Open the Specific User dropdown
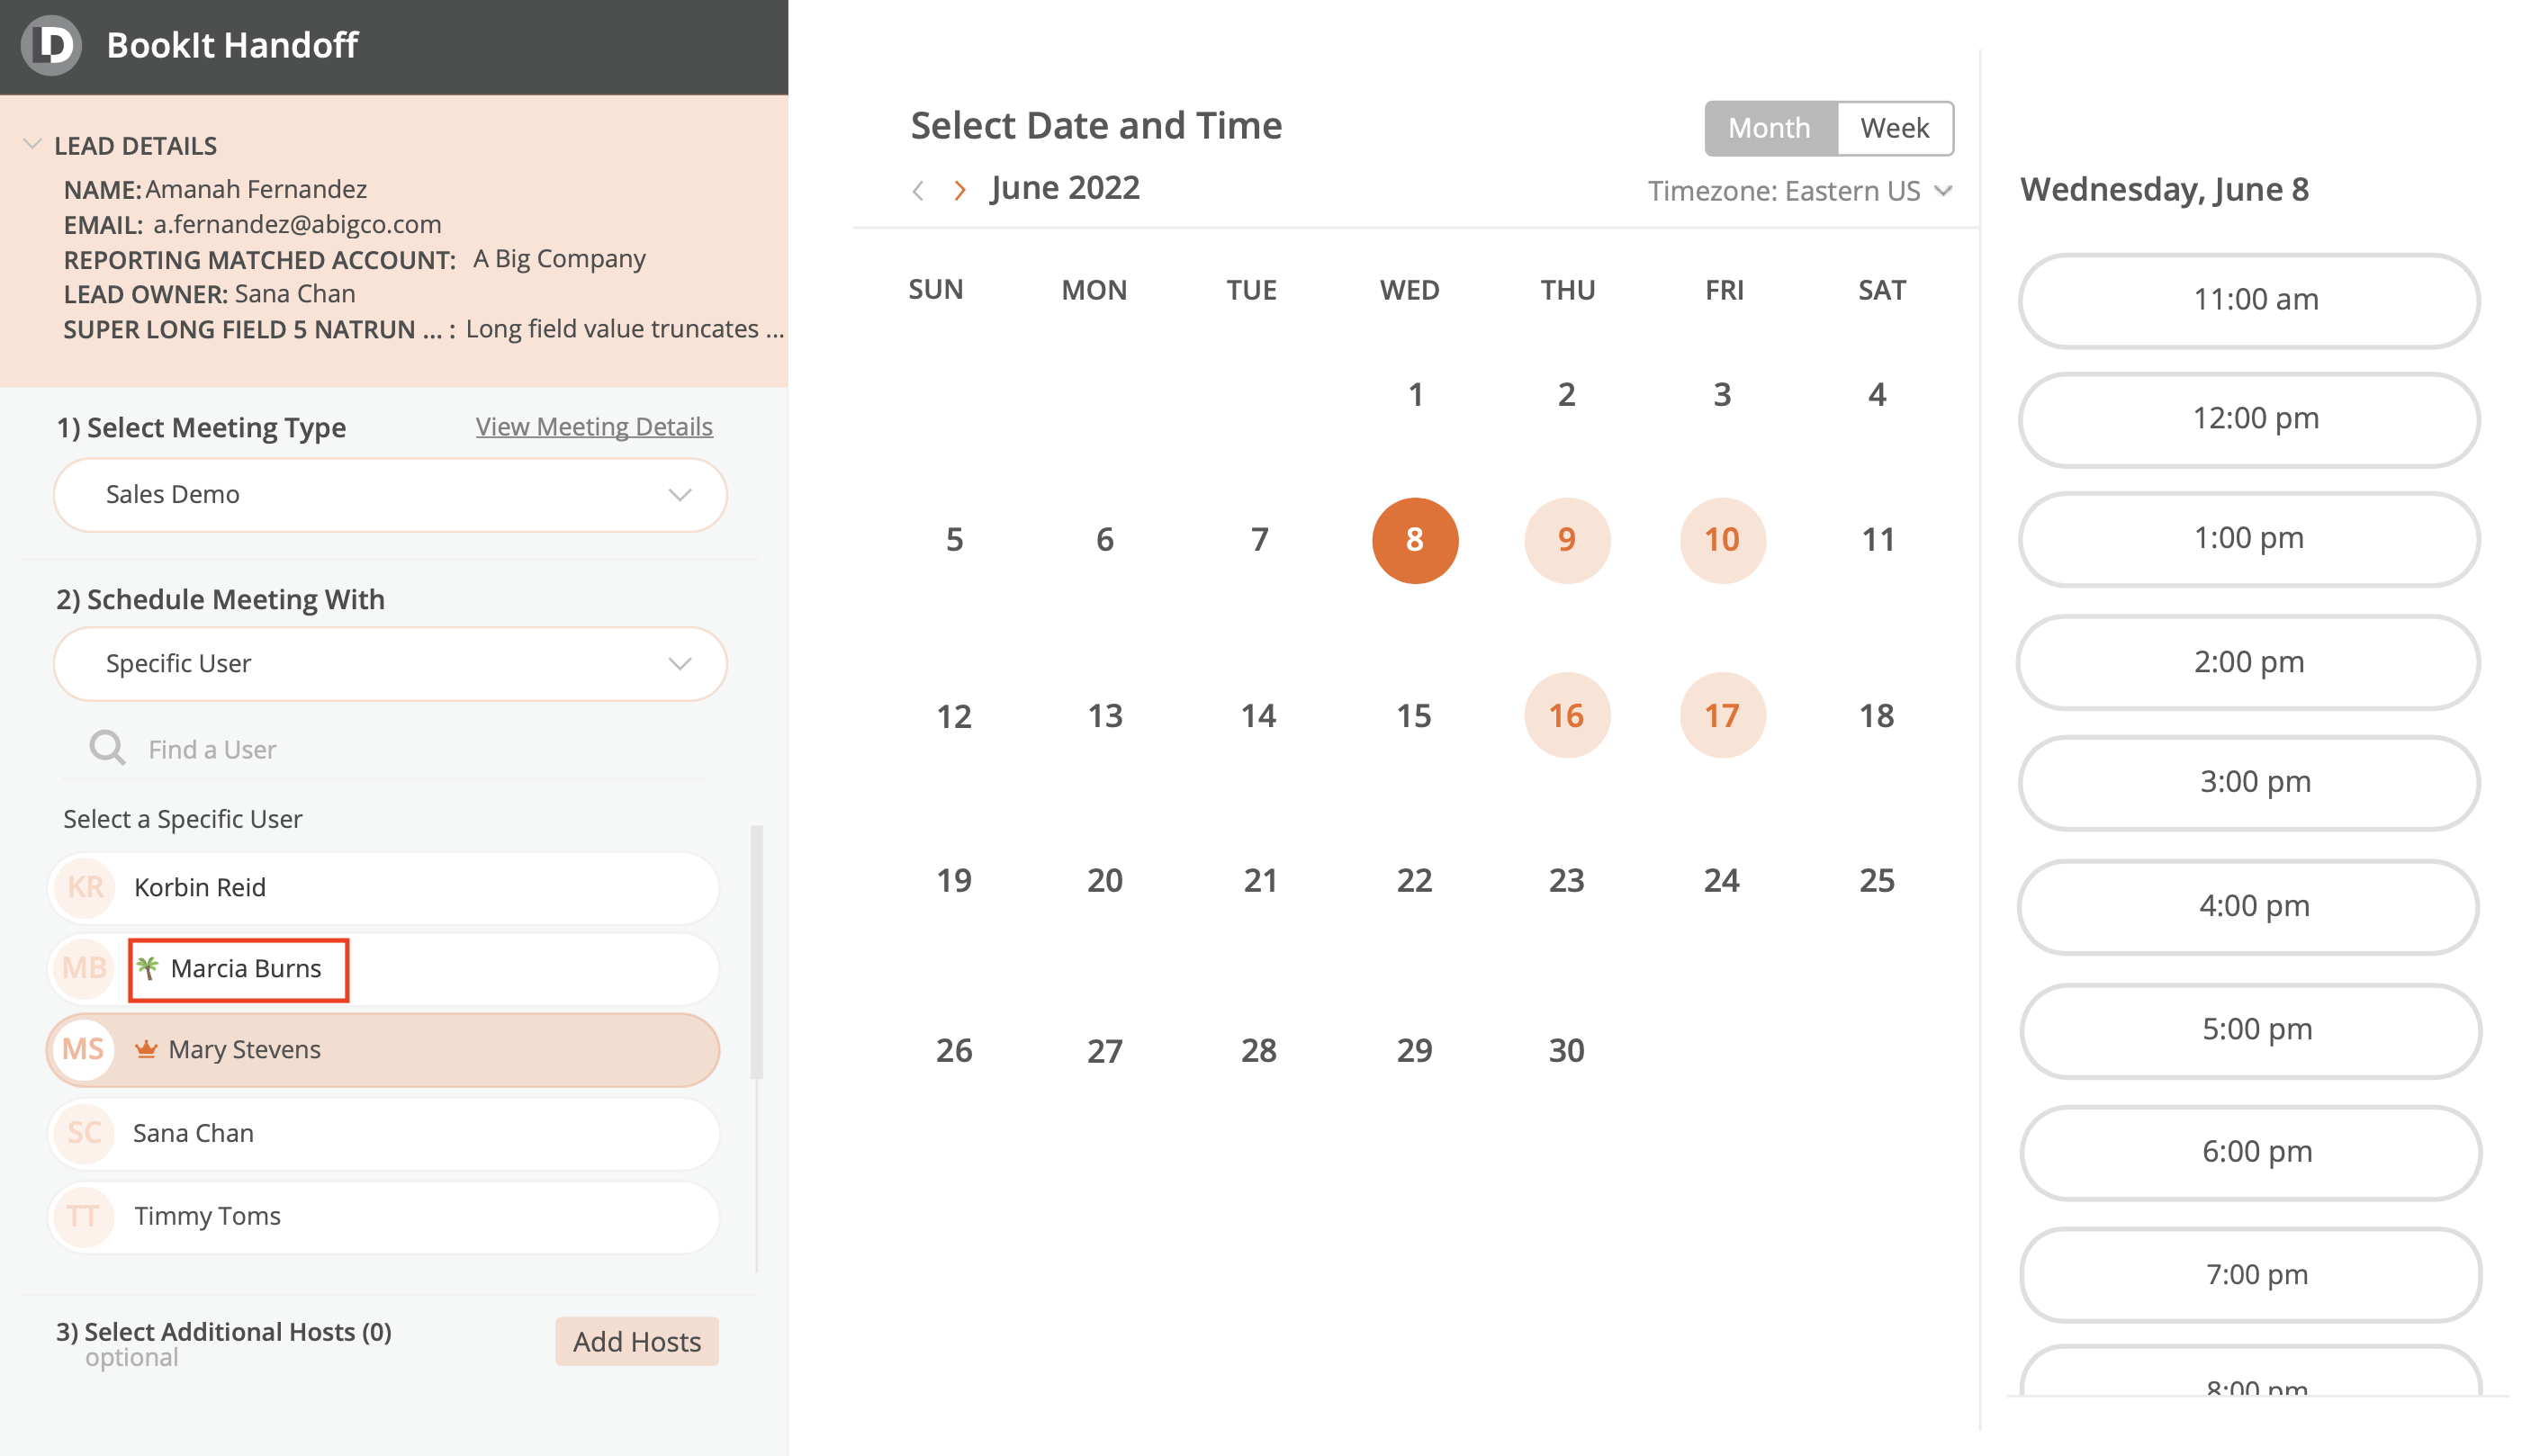The image size is (2540, 1456). (x=390, y=663)
